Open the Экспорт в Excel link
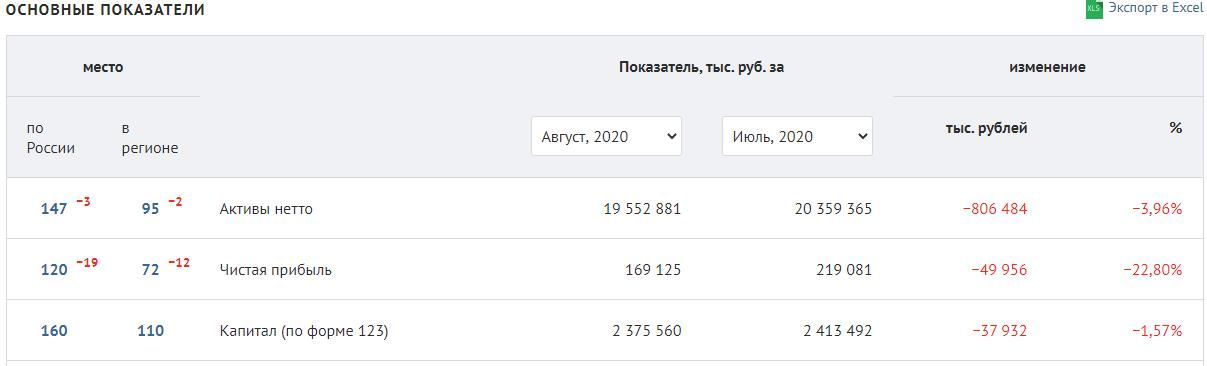 [x=1155, y=8]
